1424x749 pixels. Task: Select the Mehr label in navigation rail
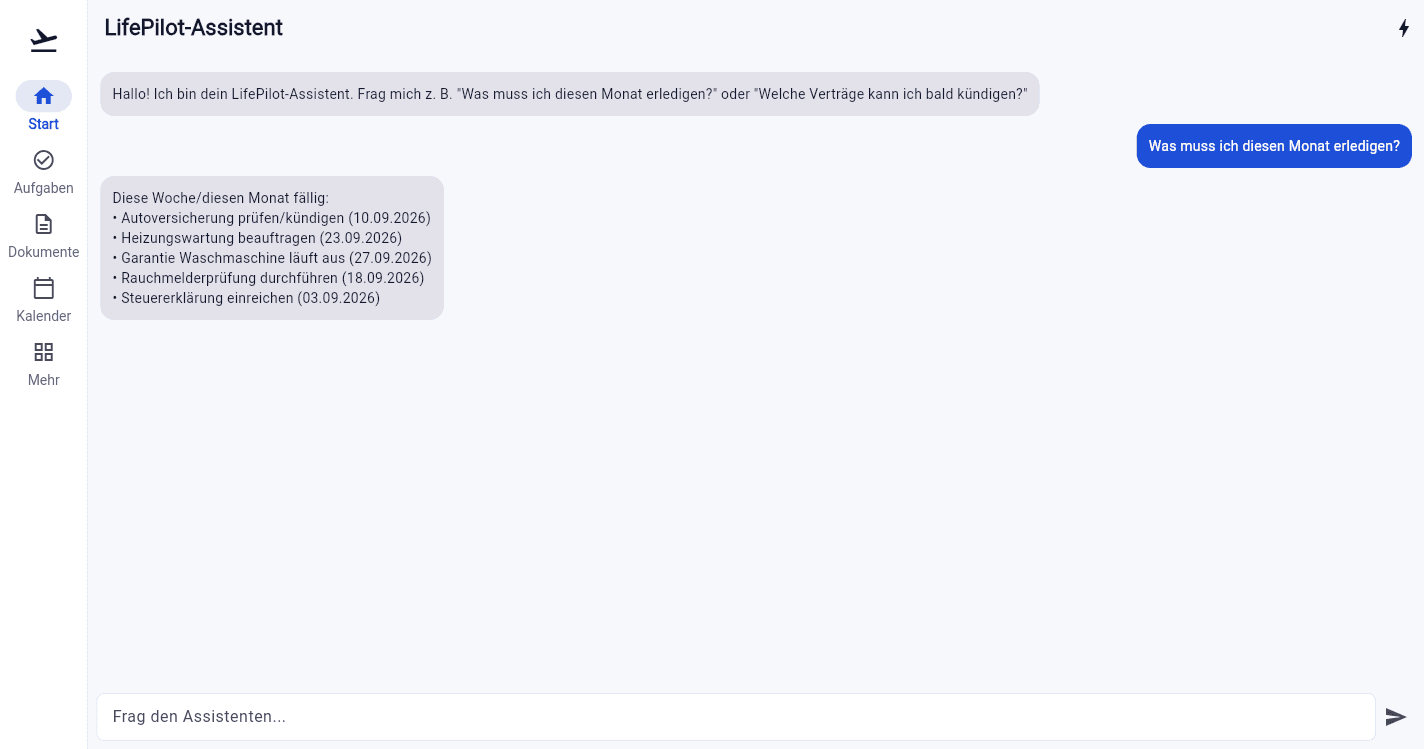click(x=44, y=380)
